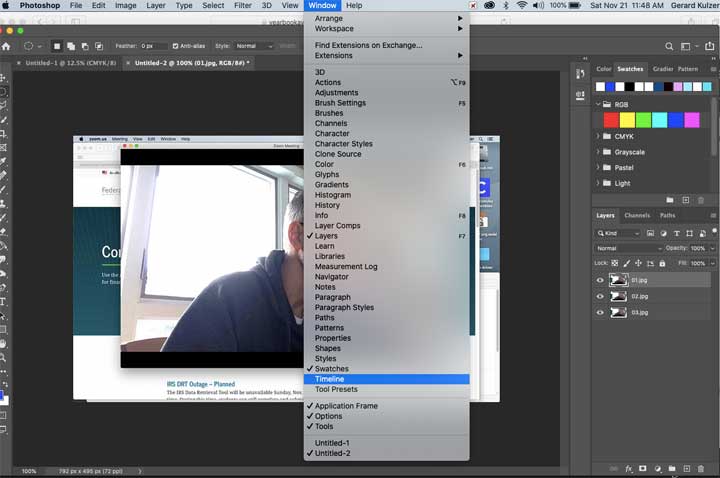The height and width of the screenshot is (478, 720).
Task: Delete layer using the Layers trash icon
Action: click(701, 469)
